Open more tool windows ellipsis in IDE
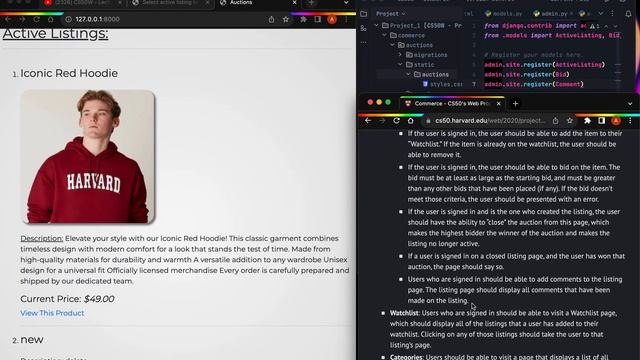640x360 pixels. 364,42
